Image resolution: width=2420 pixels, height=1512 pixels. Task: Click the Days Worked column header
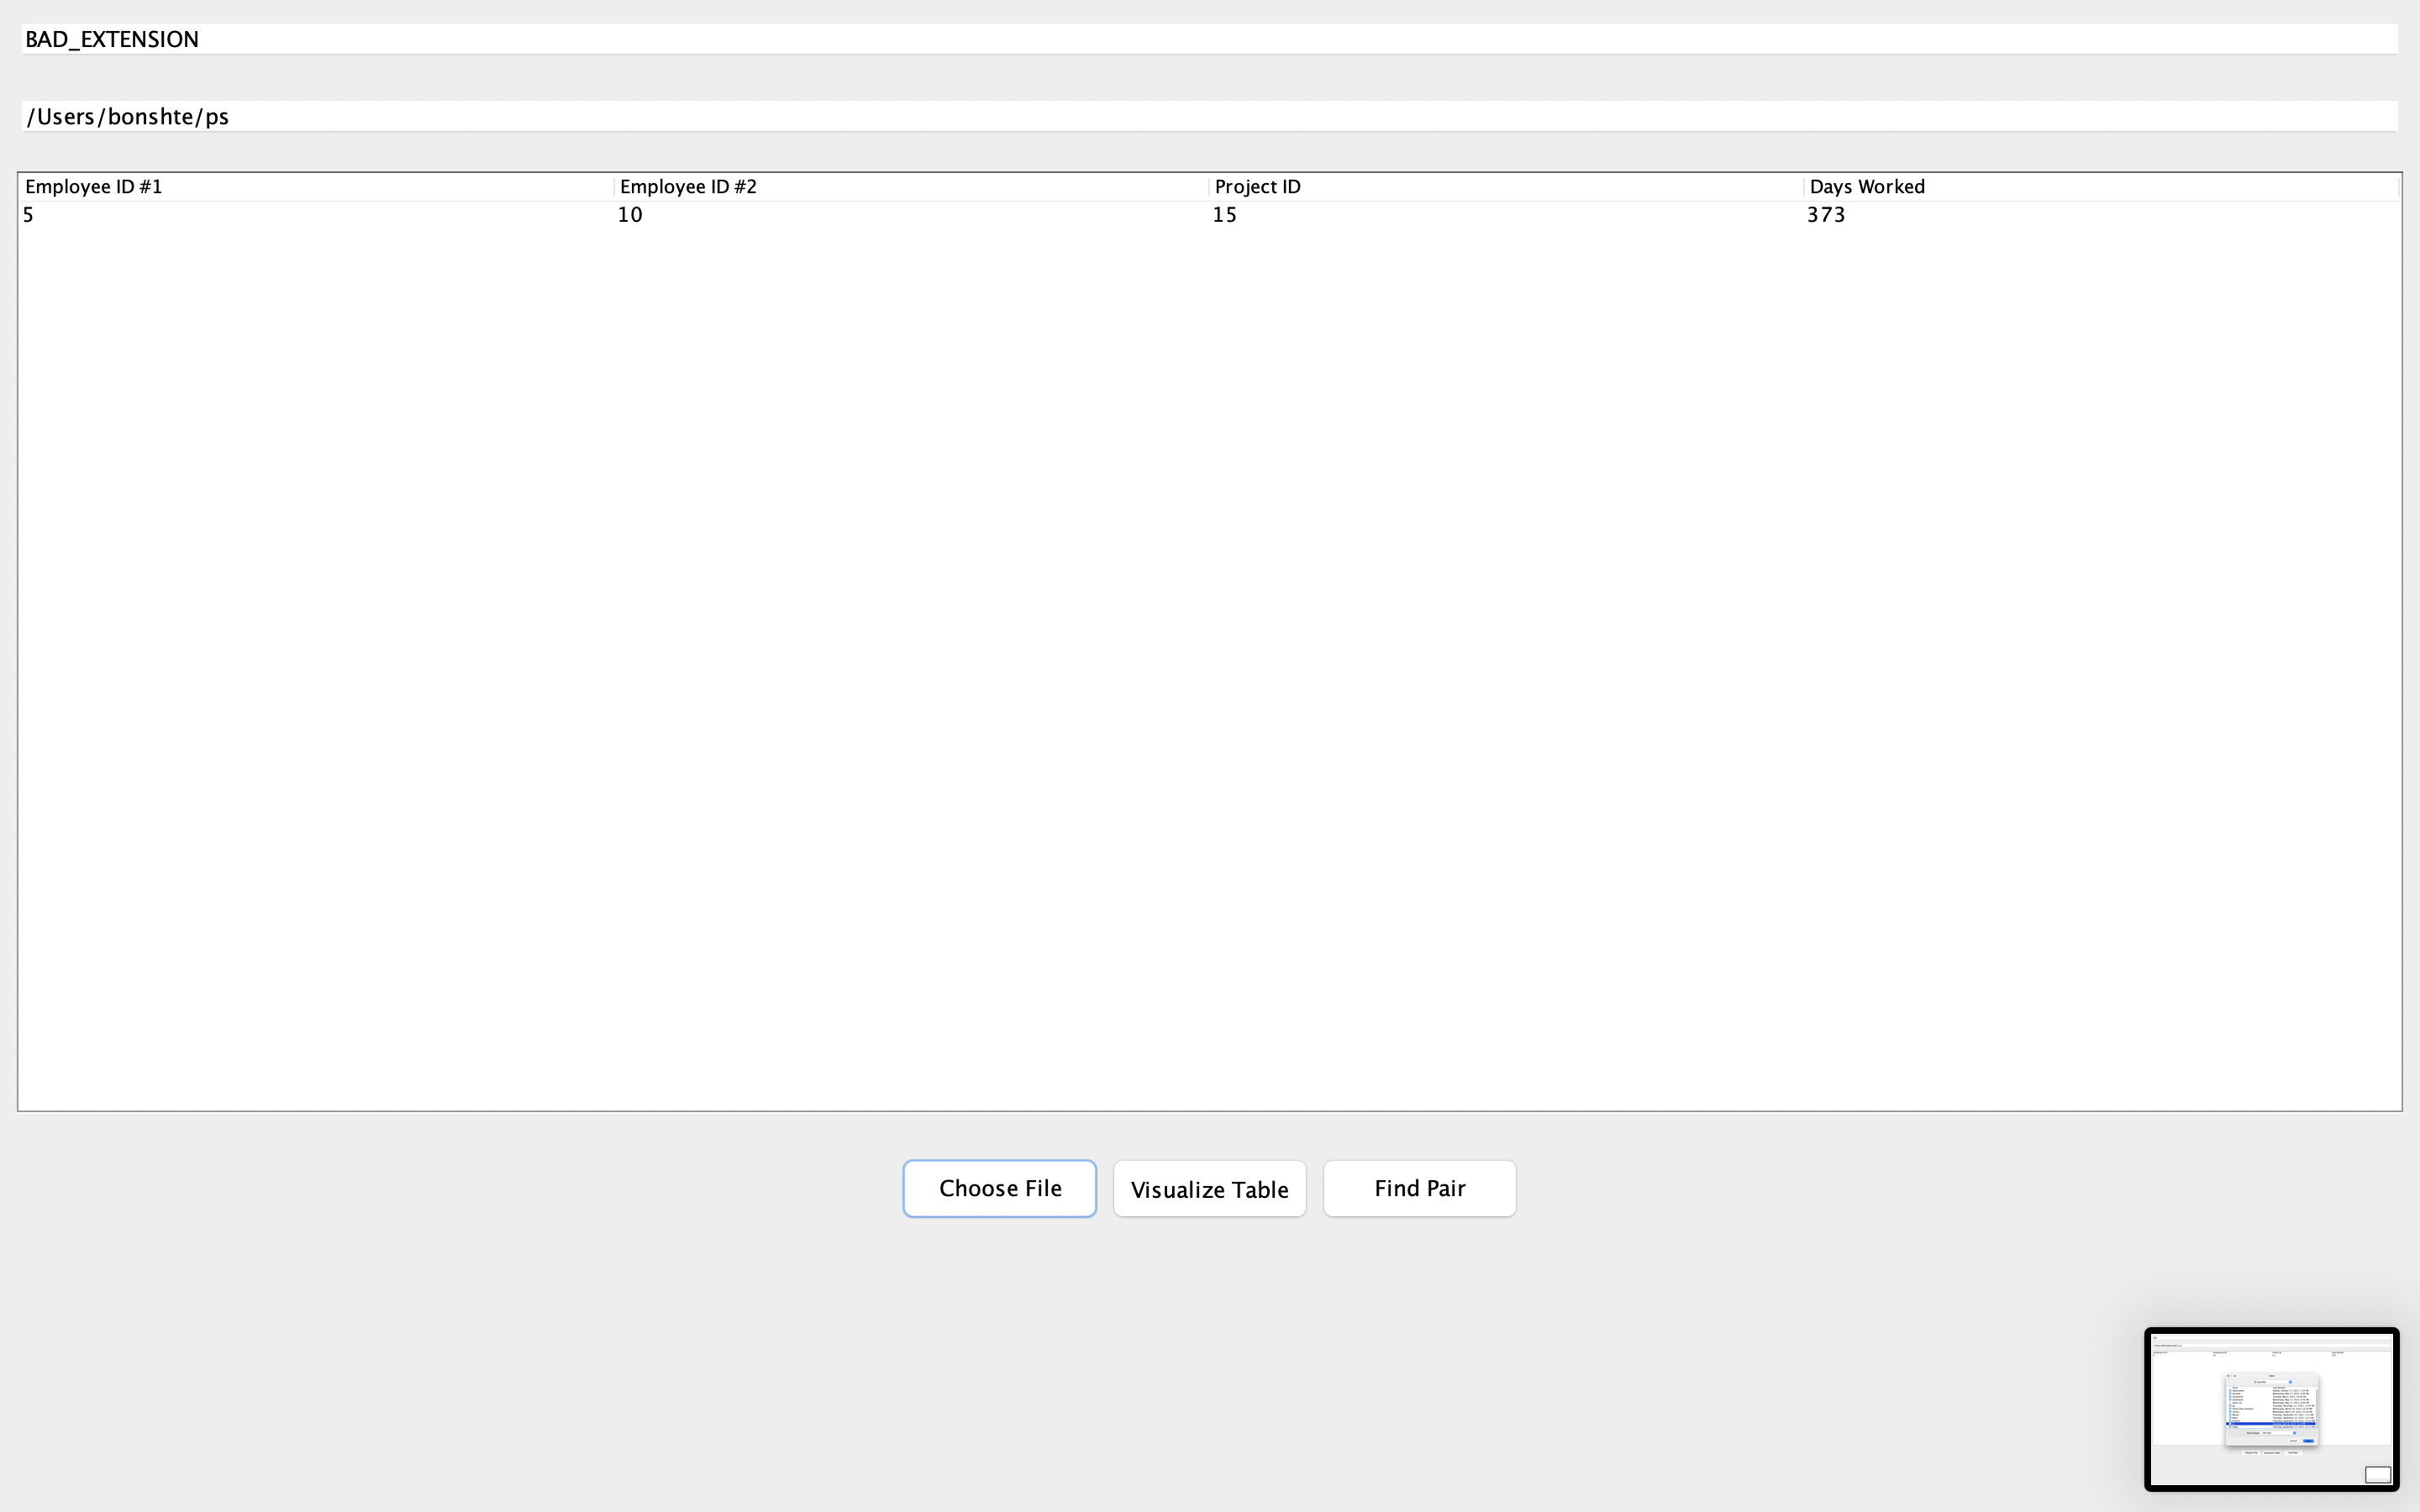click(1866, 186)
